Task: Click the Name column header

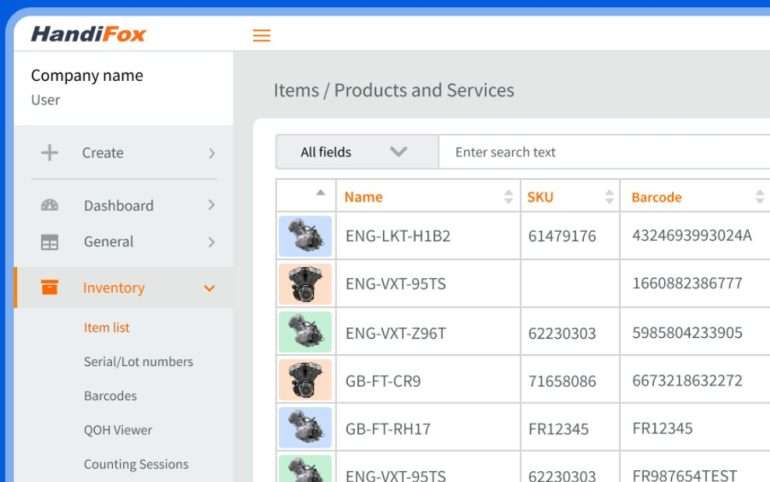Action: click(363, 197)
